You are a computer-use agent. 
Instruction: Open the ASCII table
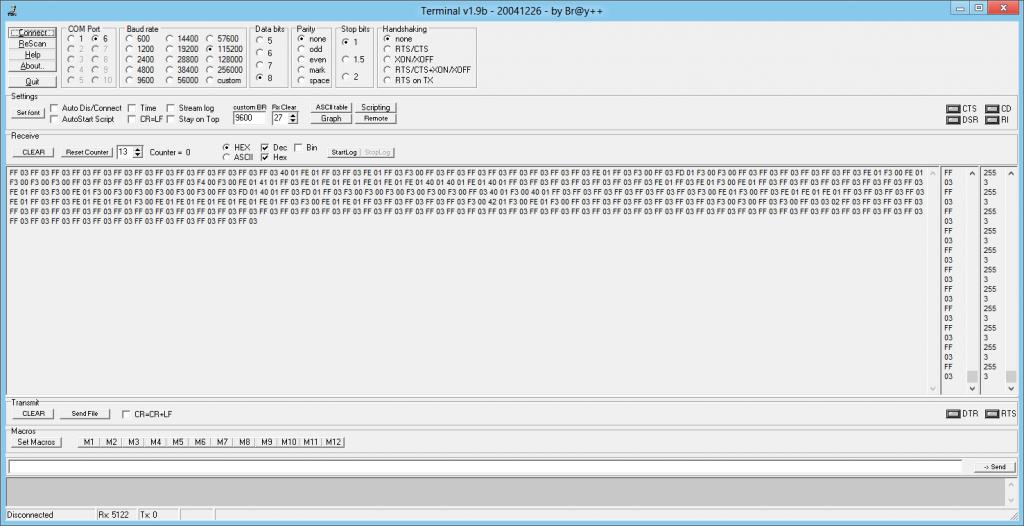coord(331,107)
